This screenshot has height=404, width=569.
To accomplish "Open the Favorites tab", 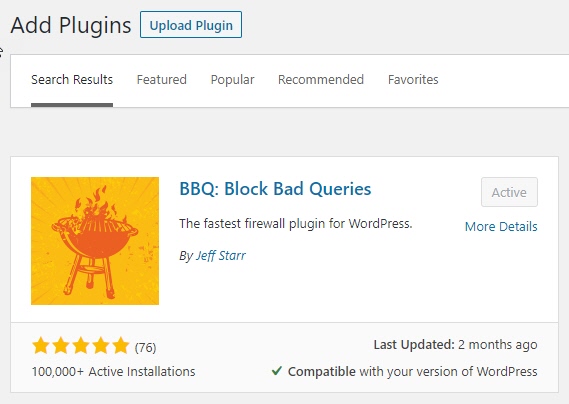I will coord(413,79).
